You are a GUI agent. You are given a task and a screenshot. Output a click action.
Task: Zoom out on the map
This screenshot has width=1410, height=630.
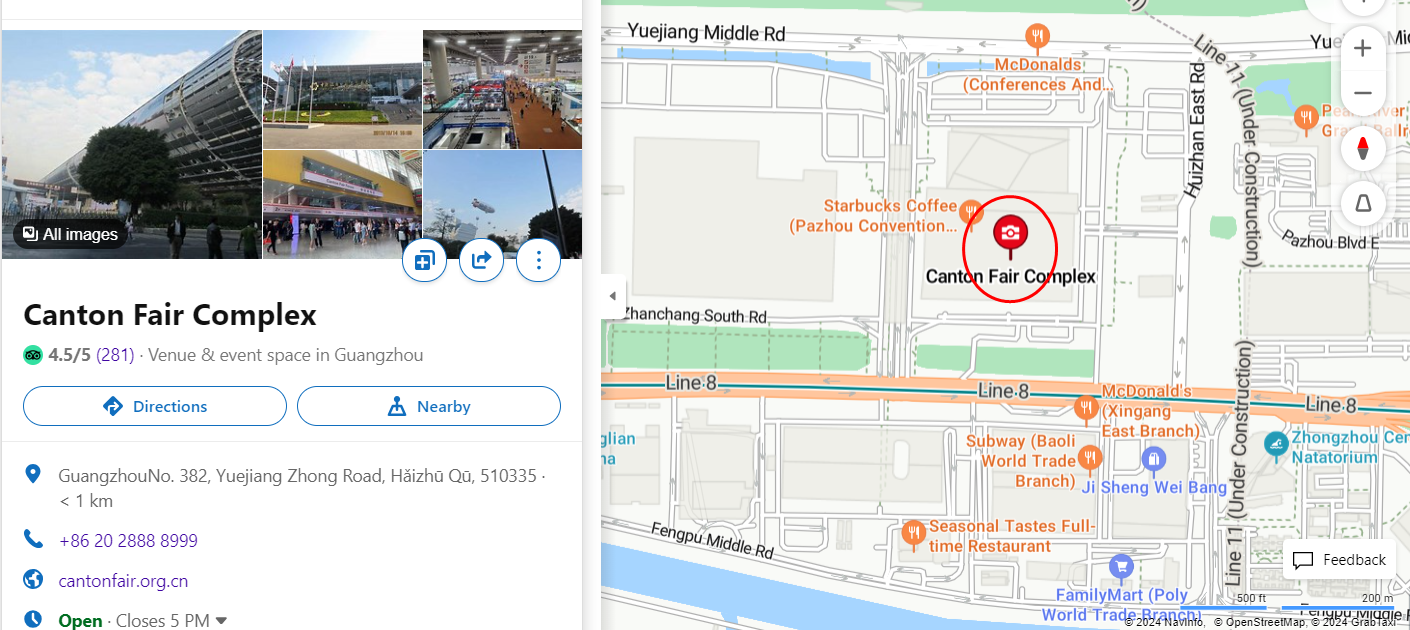click(x=1362, y=93)
